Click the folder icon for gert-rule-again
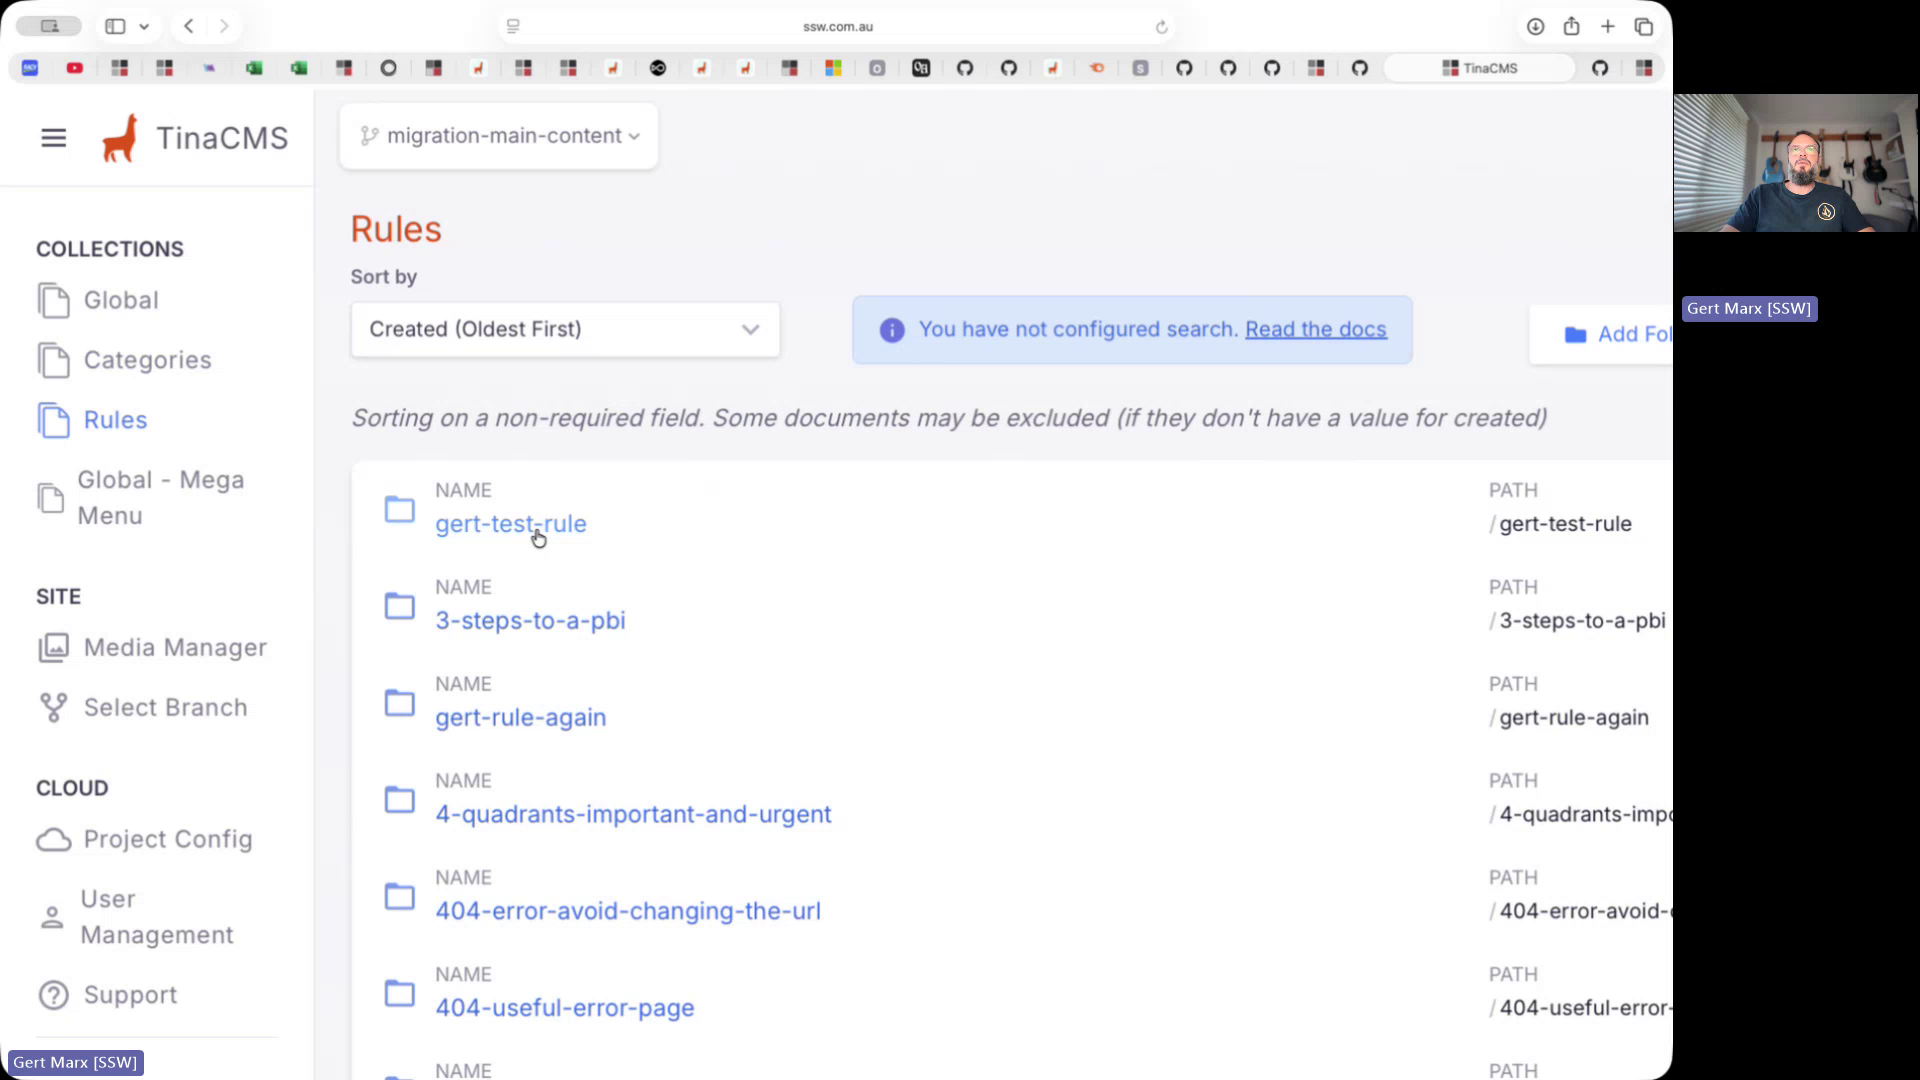This screenshot has height=1080, width=1920. tap(400, 703)
